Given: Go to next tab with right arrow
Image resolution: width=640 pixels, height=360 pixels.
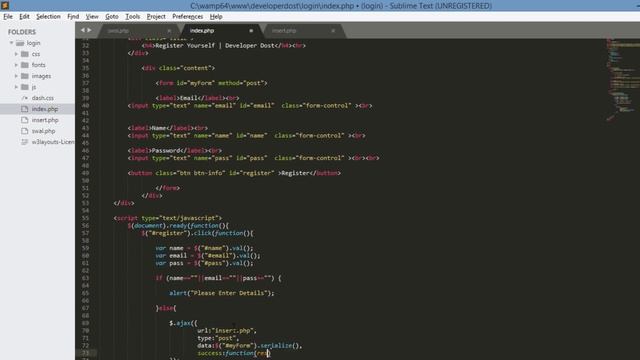Looking at the screenshot, I should click(89, 30).
